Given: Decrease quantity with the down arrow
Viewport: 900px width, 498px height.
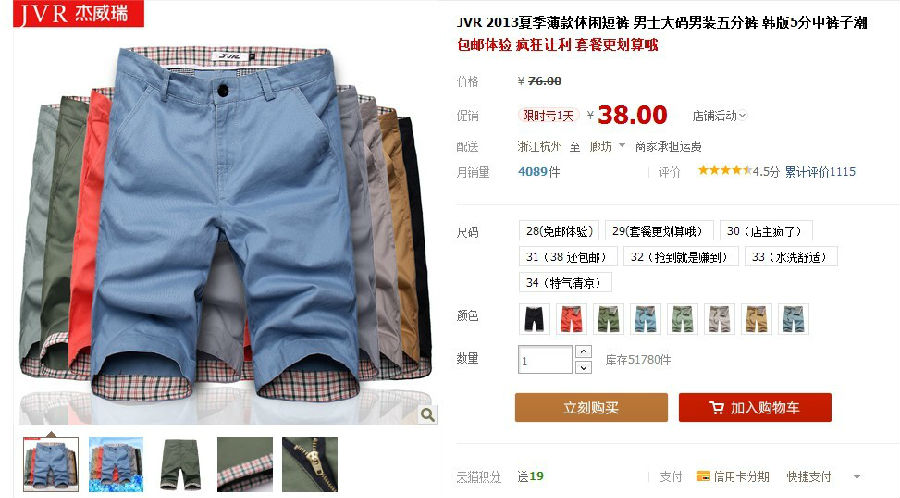Looking at the screenshot, I should [583, 367].
